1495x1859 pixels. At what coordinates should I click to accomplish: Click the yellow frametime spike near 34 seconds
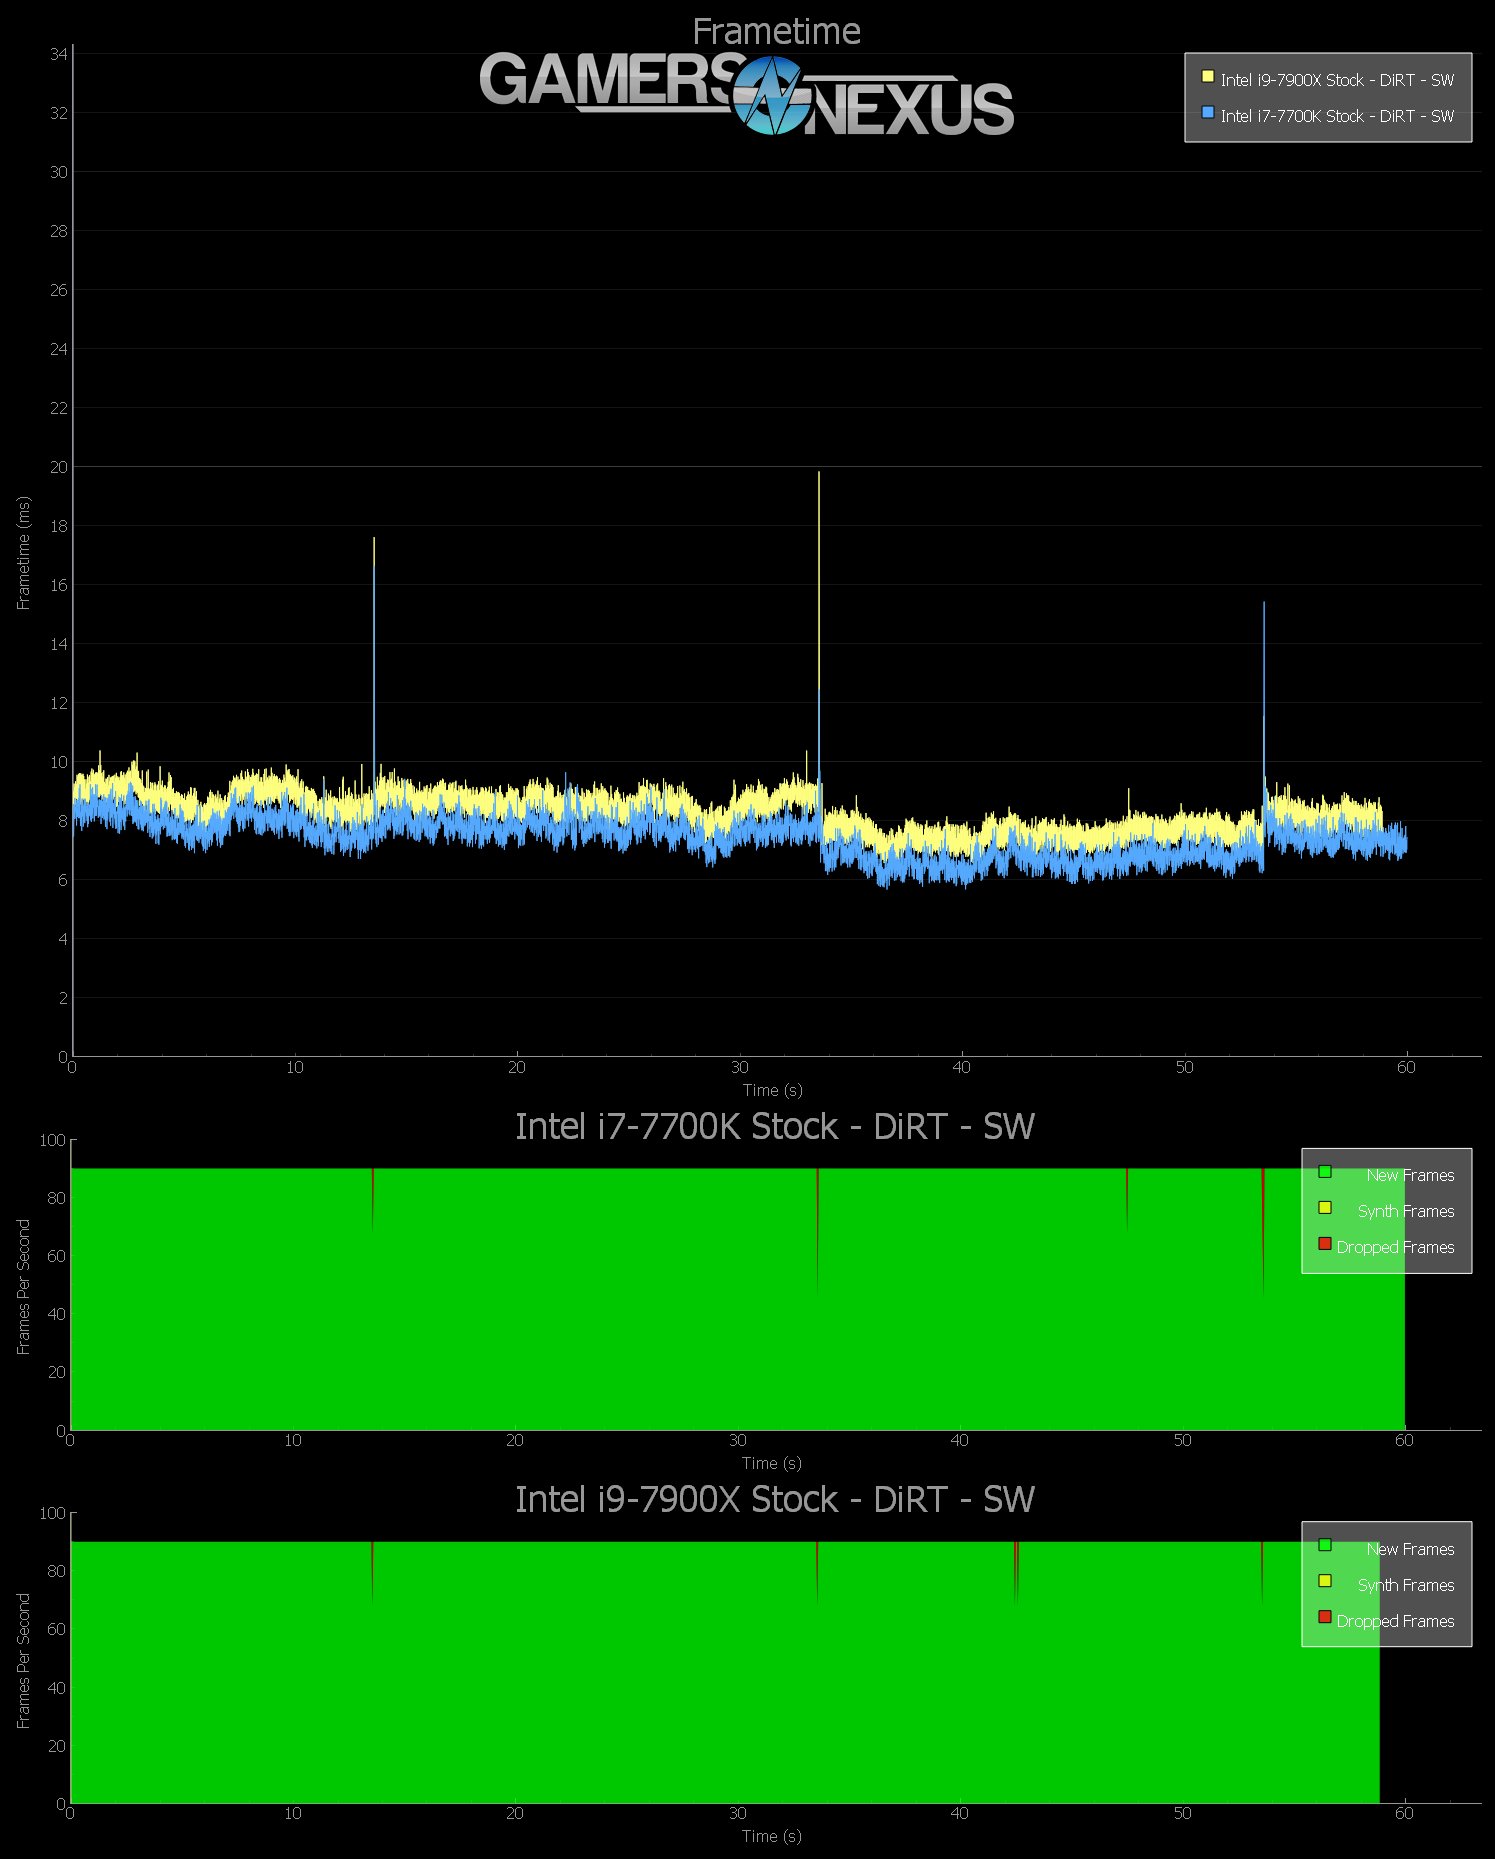(819, 580)
